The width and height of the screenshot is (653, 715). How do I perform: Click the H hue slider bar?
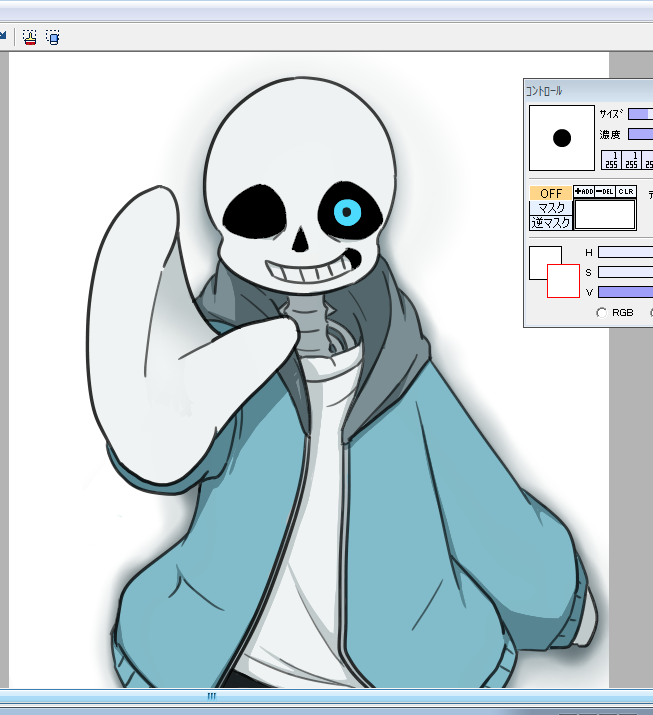(x=626, y=252)
